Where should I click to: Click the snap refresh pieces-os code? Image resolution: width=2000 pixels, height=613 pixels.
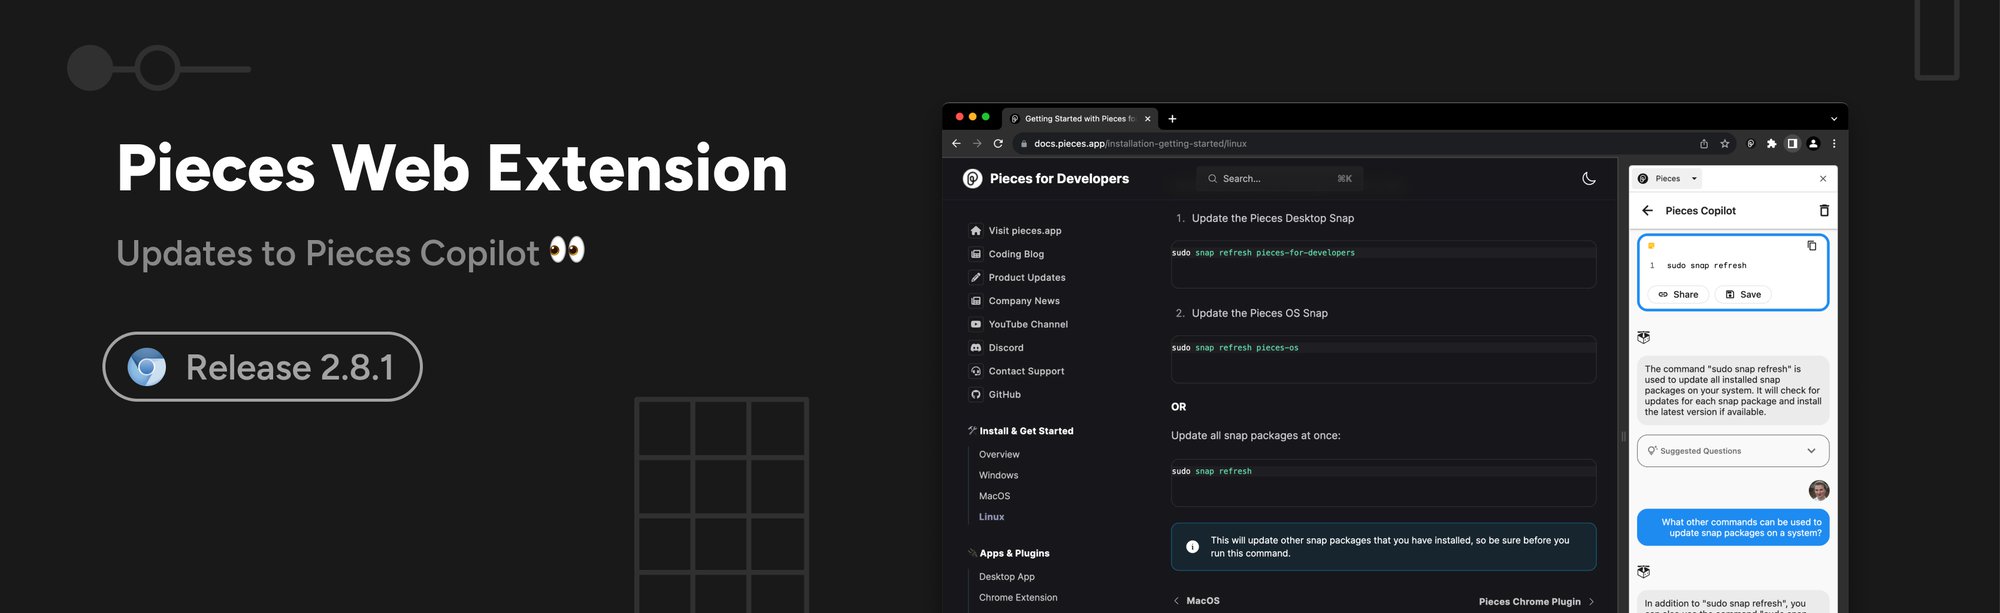[1235, 348]
